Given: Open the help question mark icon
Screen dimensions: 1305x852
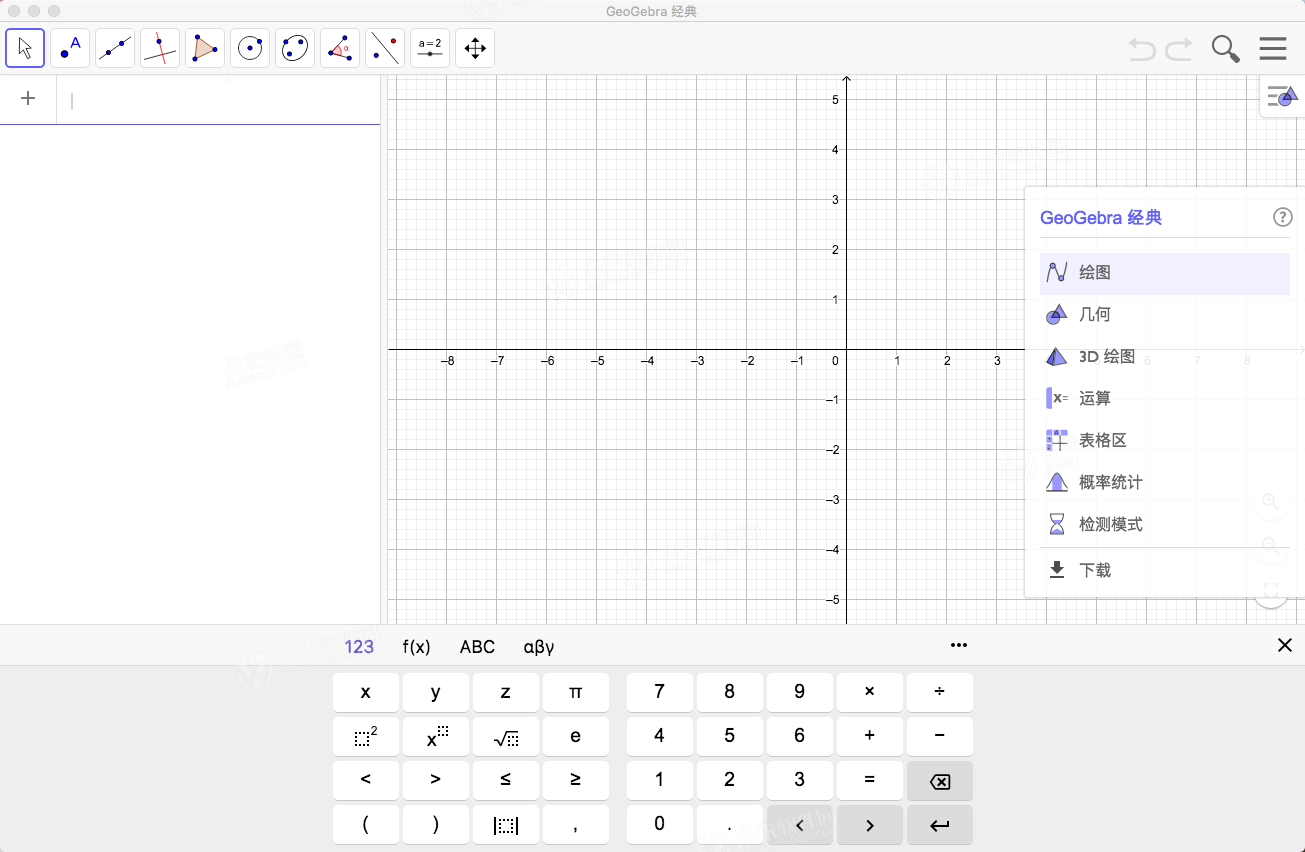Looking at the screenshot, I should [1282, 217].
